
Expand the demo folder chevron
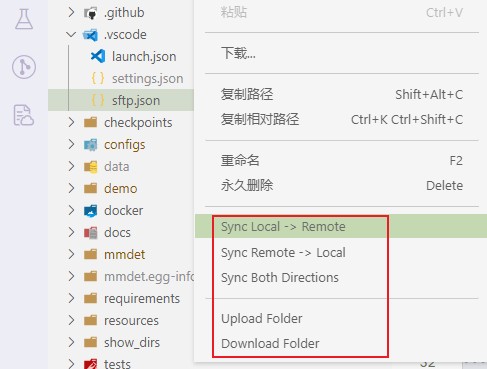coord(71,188)
